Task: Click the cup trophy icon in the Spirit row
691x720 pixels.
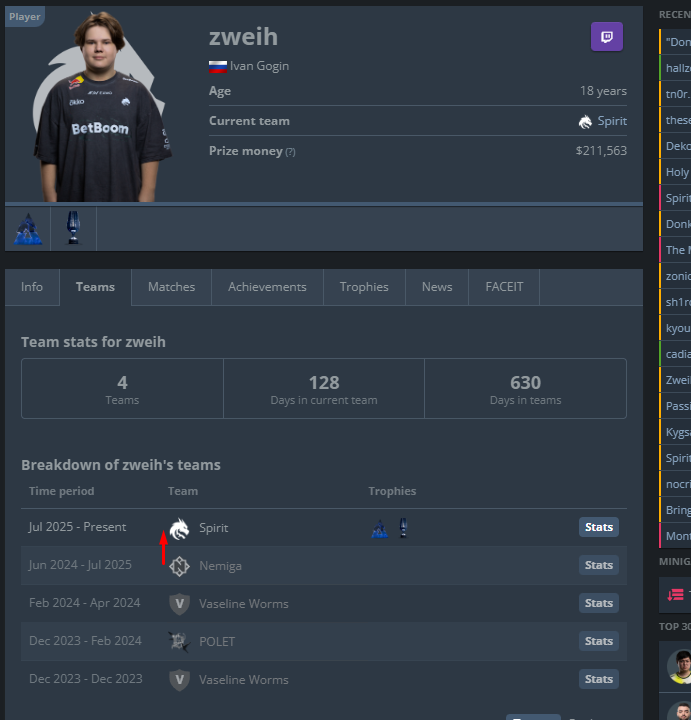Action: pyautogui.click(x=403, y=528)
